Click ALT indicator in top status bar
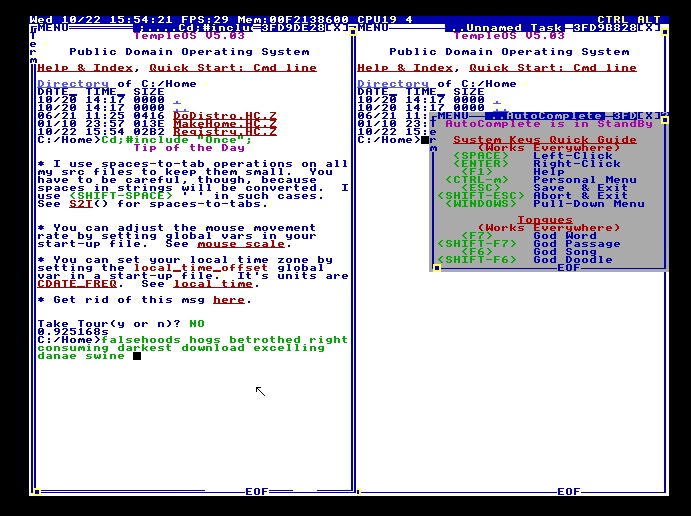Image resolution: width=691 pixels, height=516 pixels. pos(649,20)
